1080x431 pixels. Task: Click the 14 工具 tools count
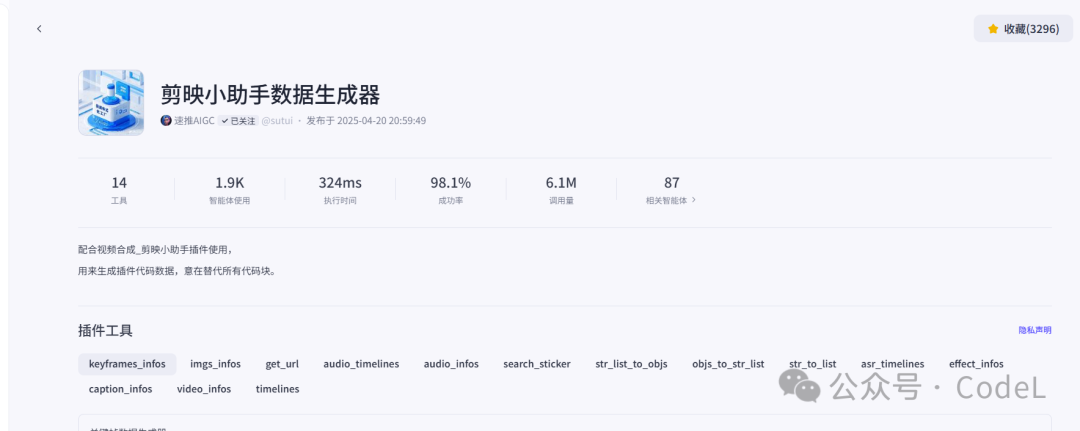coord(119,191)
